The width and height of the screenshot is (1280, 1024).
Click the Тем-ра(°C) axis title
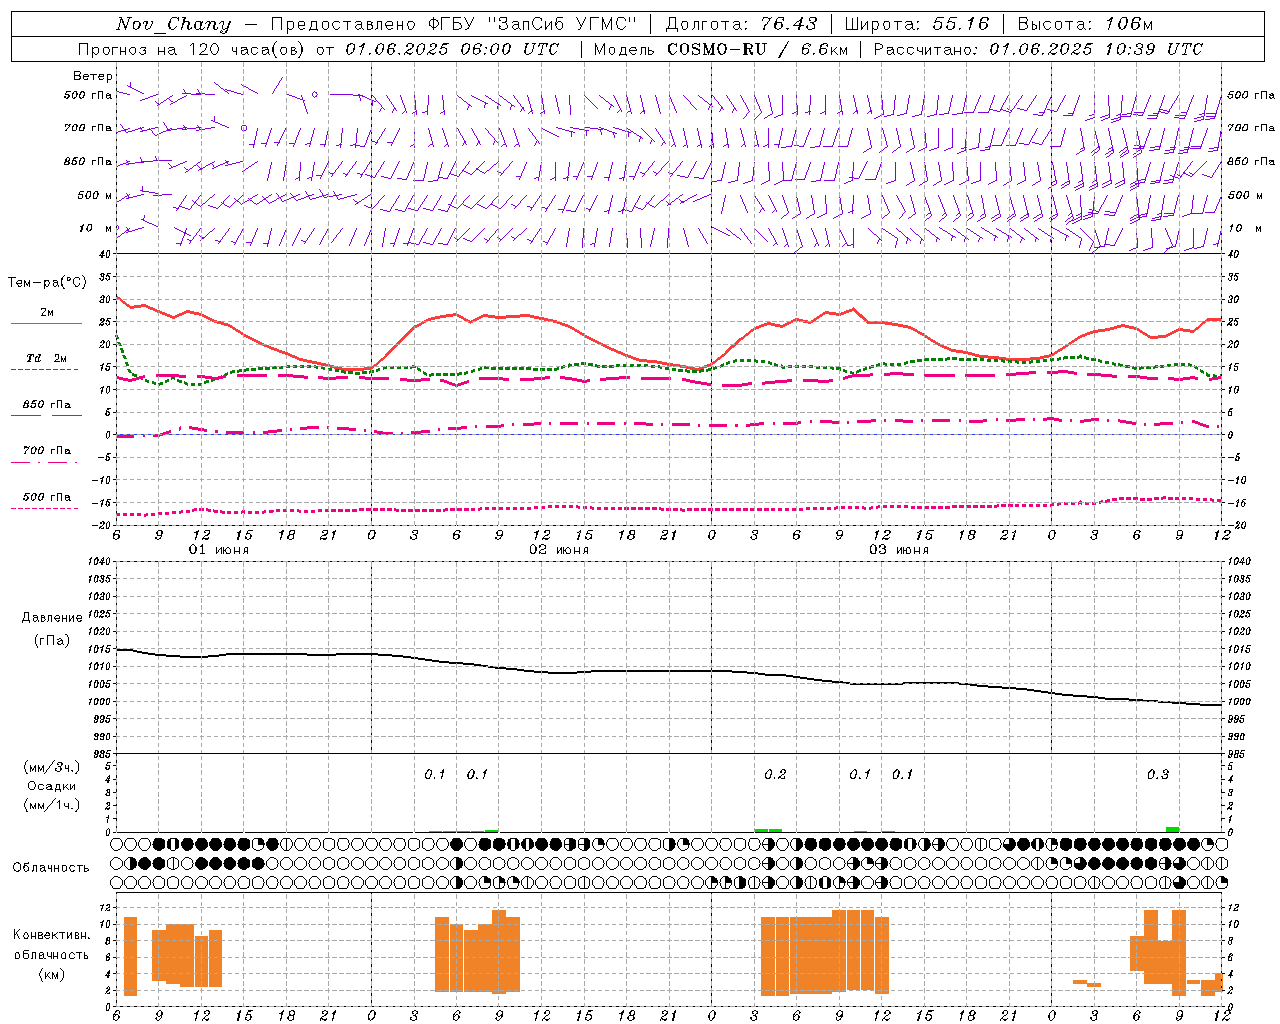[x=47, y=283]
